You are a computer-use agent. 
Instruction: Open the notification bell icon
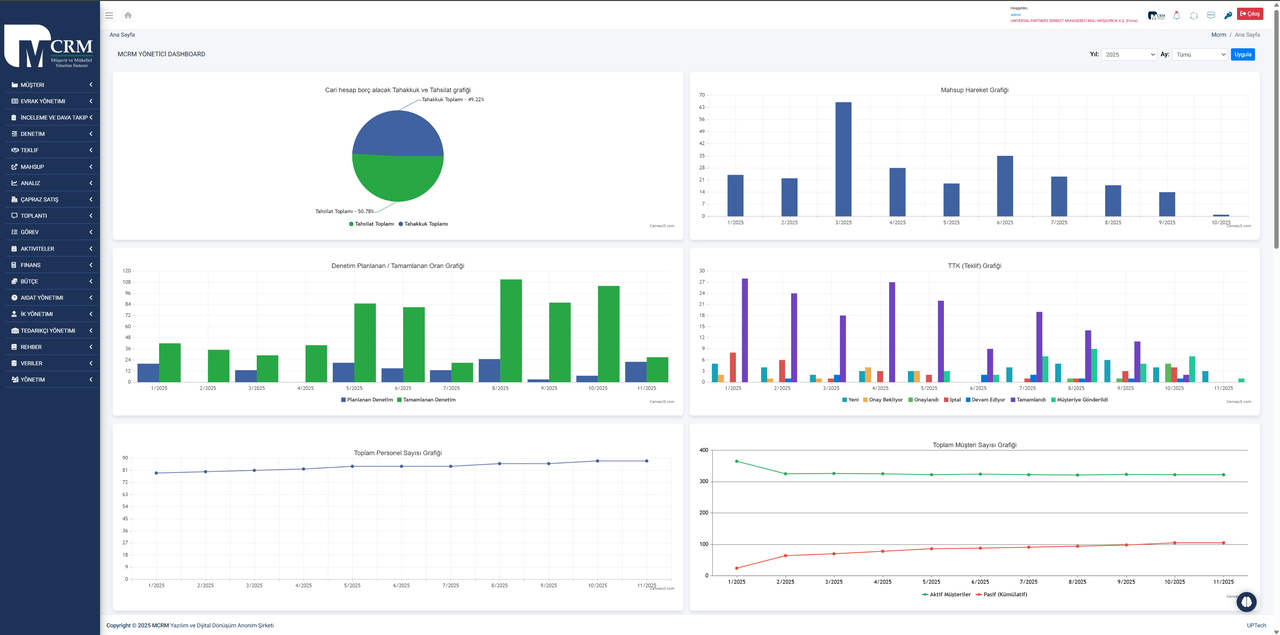[x=1177, y=15]
